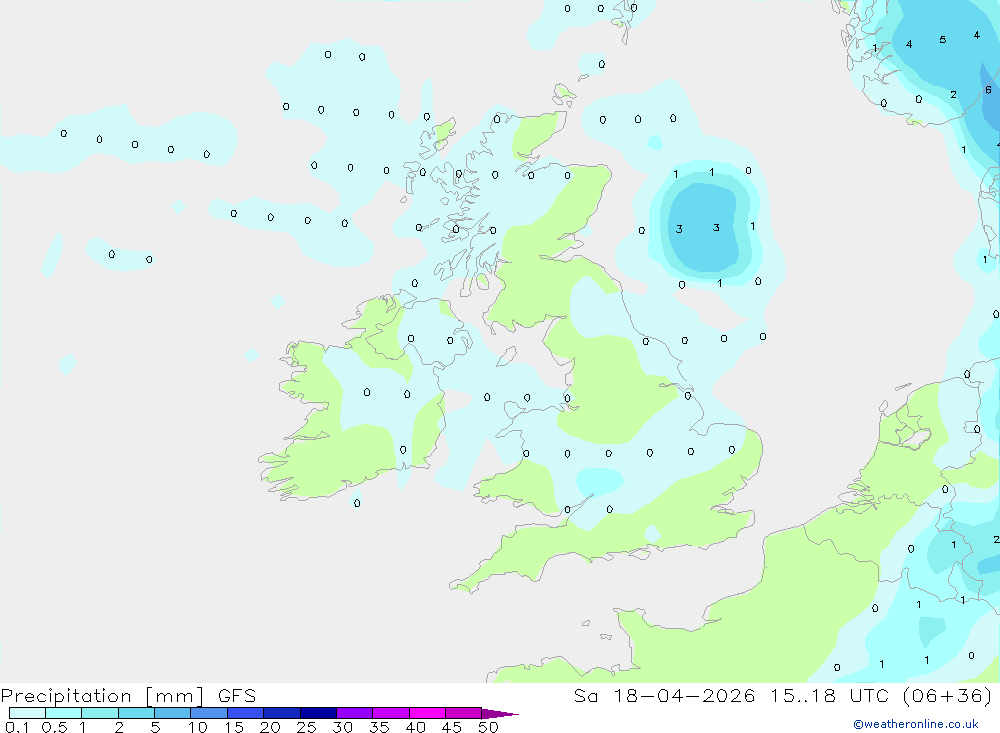Click the 10–15 mm blue legend swatch
This screenshot has height=733, width=1000.
[x=209, y=713]
